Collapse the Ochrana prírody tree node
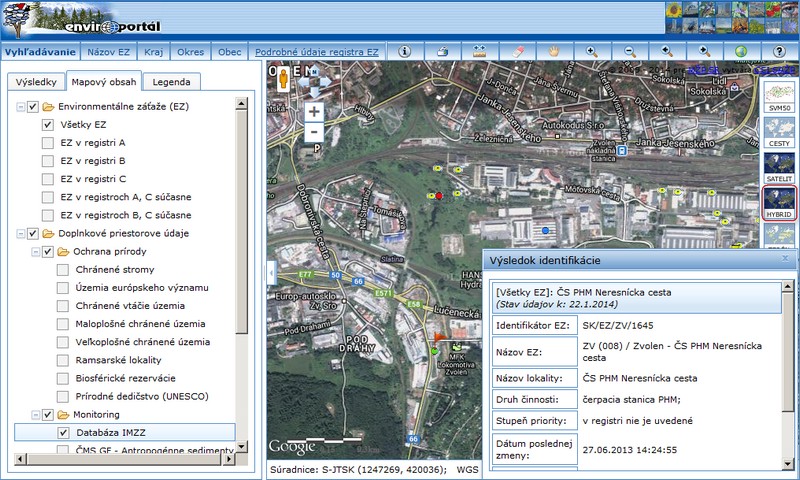Image resolution: width=800 pixels, height=480 pixels. tap(36, 251)
